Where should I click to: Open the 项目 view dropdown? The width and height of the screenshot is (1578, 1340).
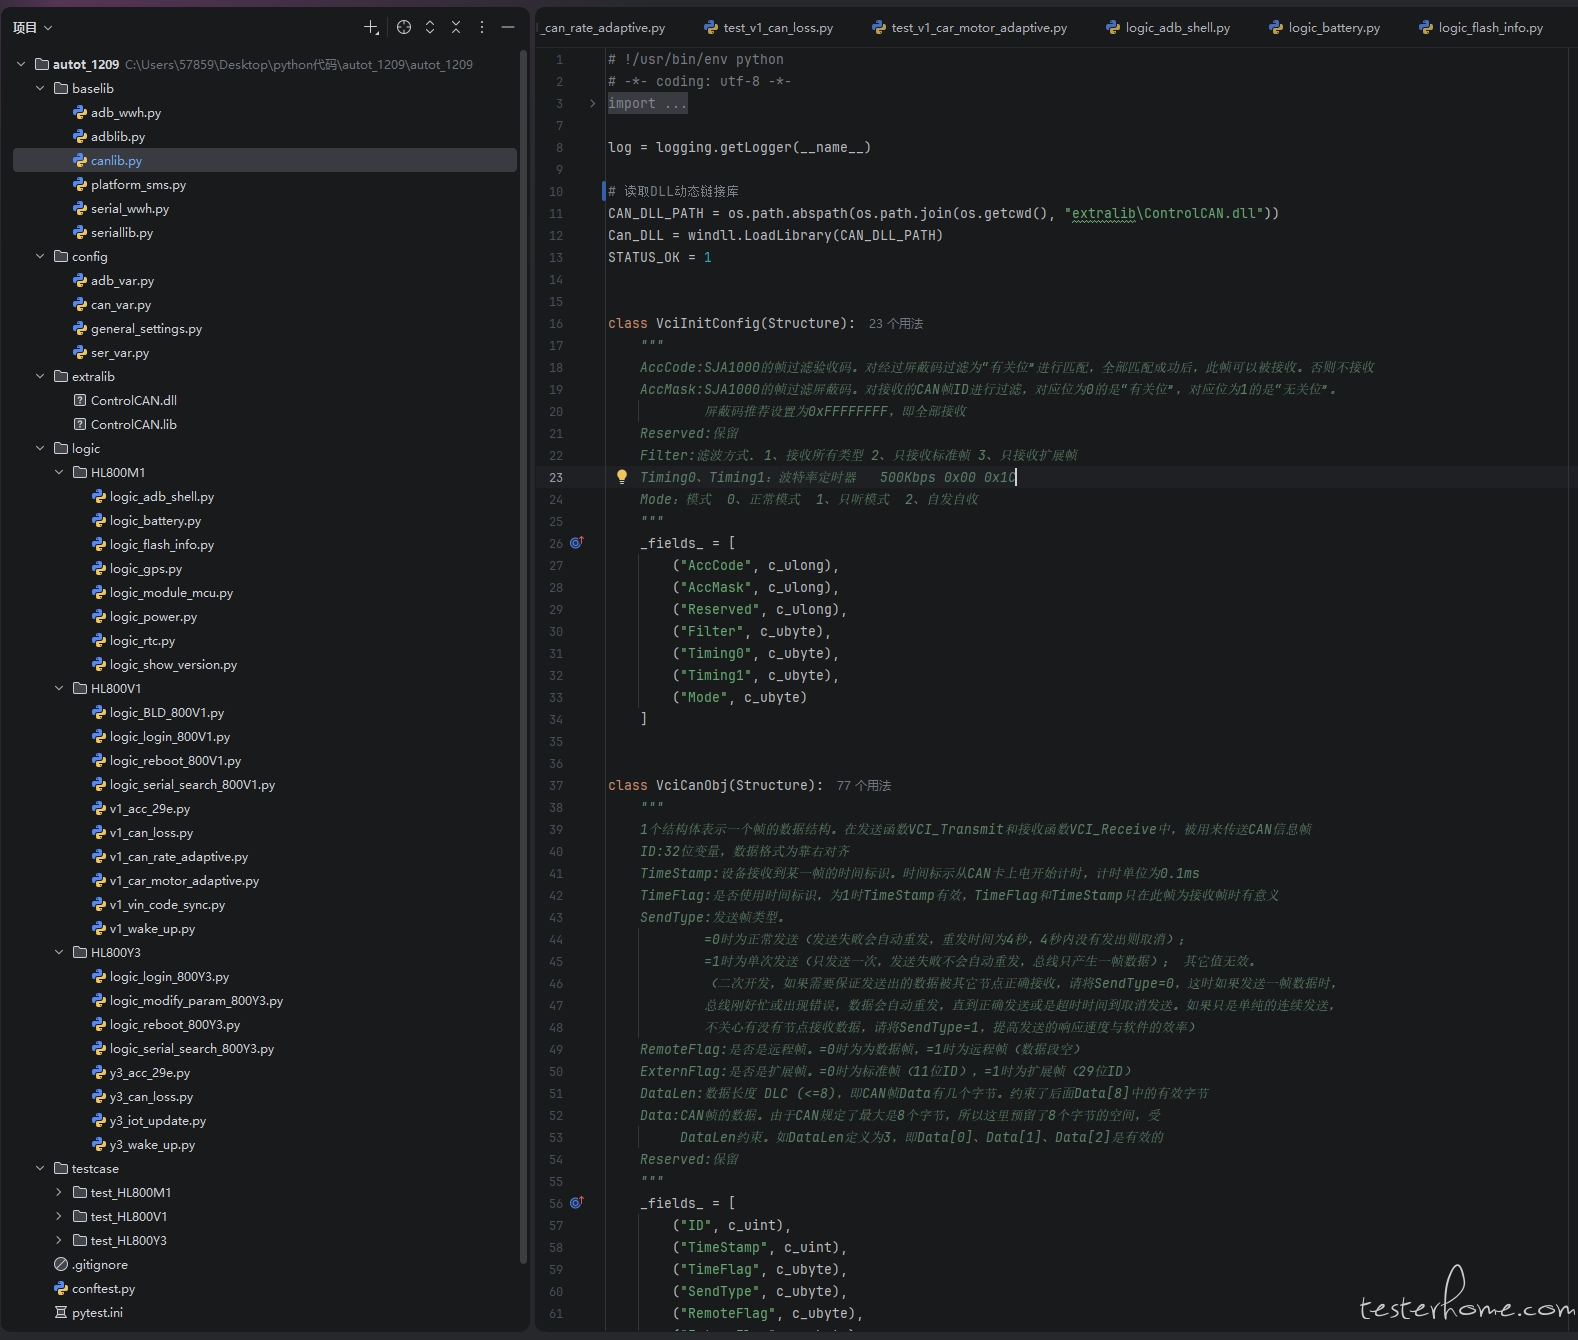click(x=32, y=27)
